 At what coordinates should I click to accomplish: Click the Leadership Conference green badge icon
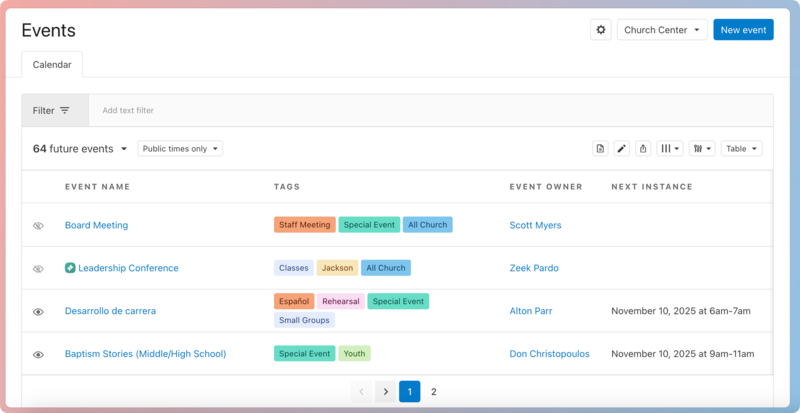coord(70,268)
